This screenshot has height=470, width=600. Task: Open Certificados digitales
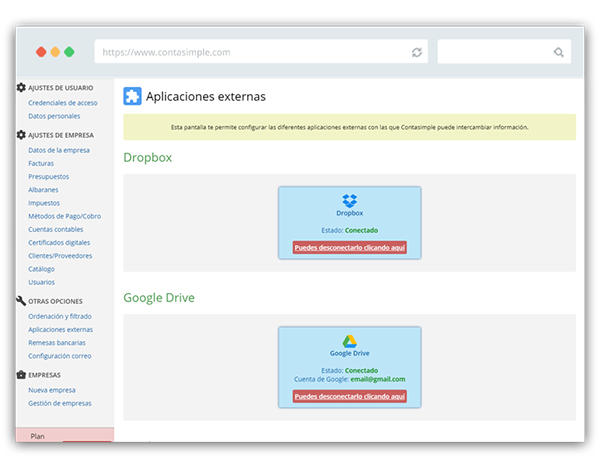[59, 243]
